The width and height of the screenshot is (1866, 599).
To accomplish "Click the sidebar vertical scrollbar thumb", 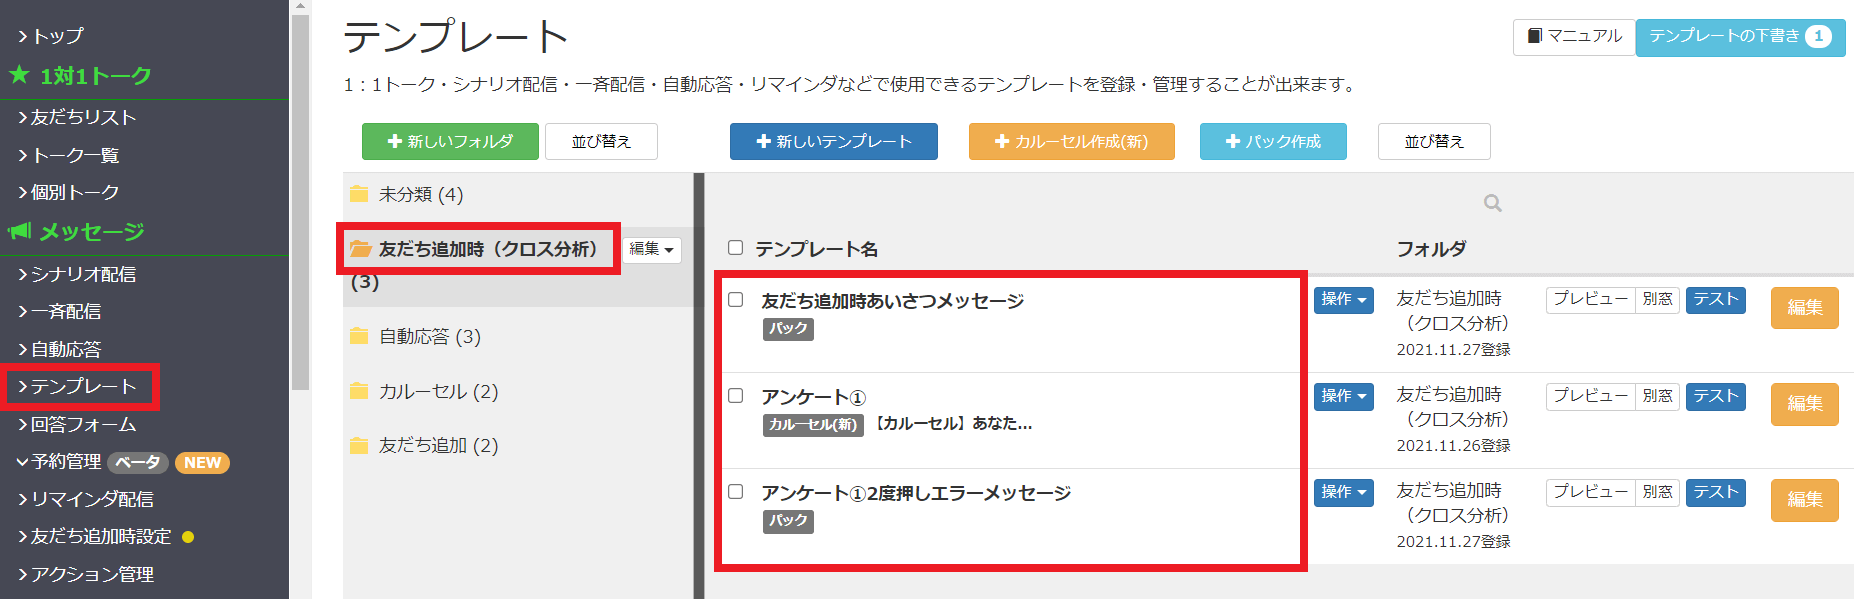I will pyautogui.click(x=300, y=202).
